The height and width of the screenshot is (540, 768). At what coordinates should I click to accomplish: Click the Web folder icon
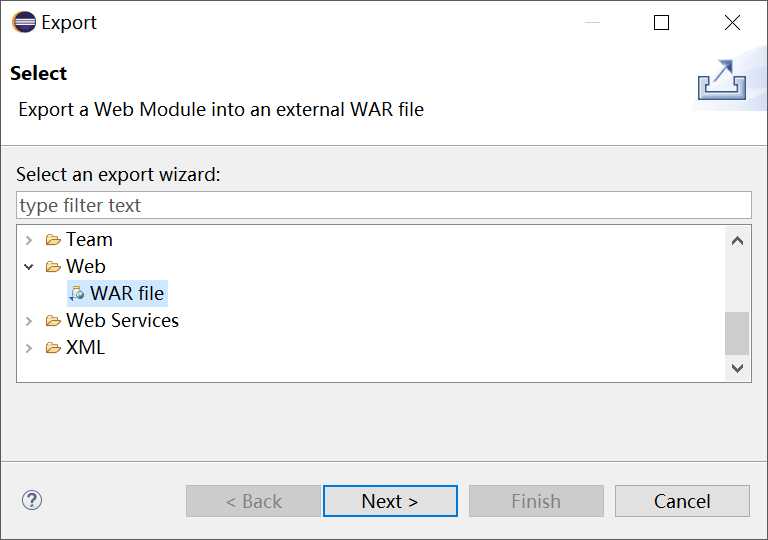[53, 267]
